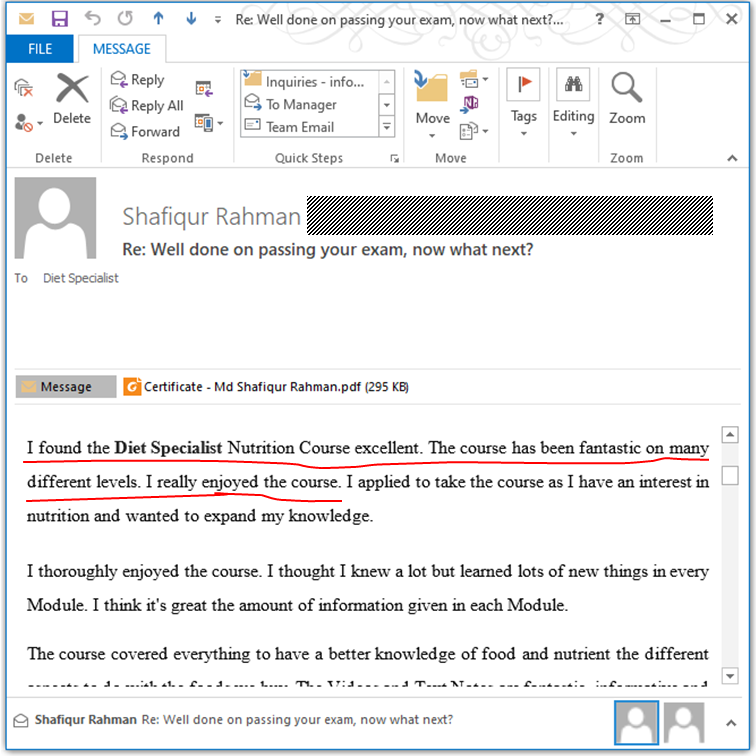Delete this message with the X button
The height and width of the screenshot is (756, 756).
click(72, 99)
